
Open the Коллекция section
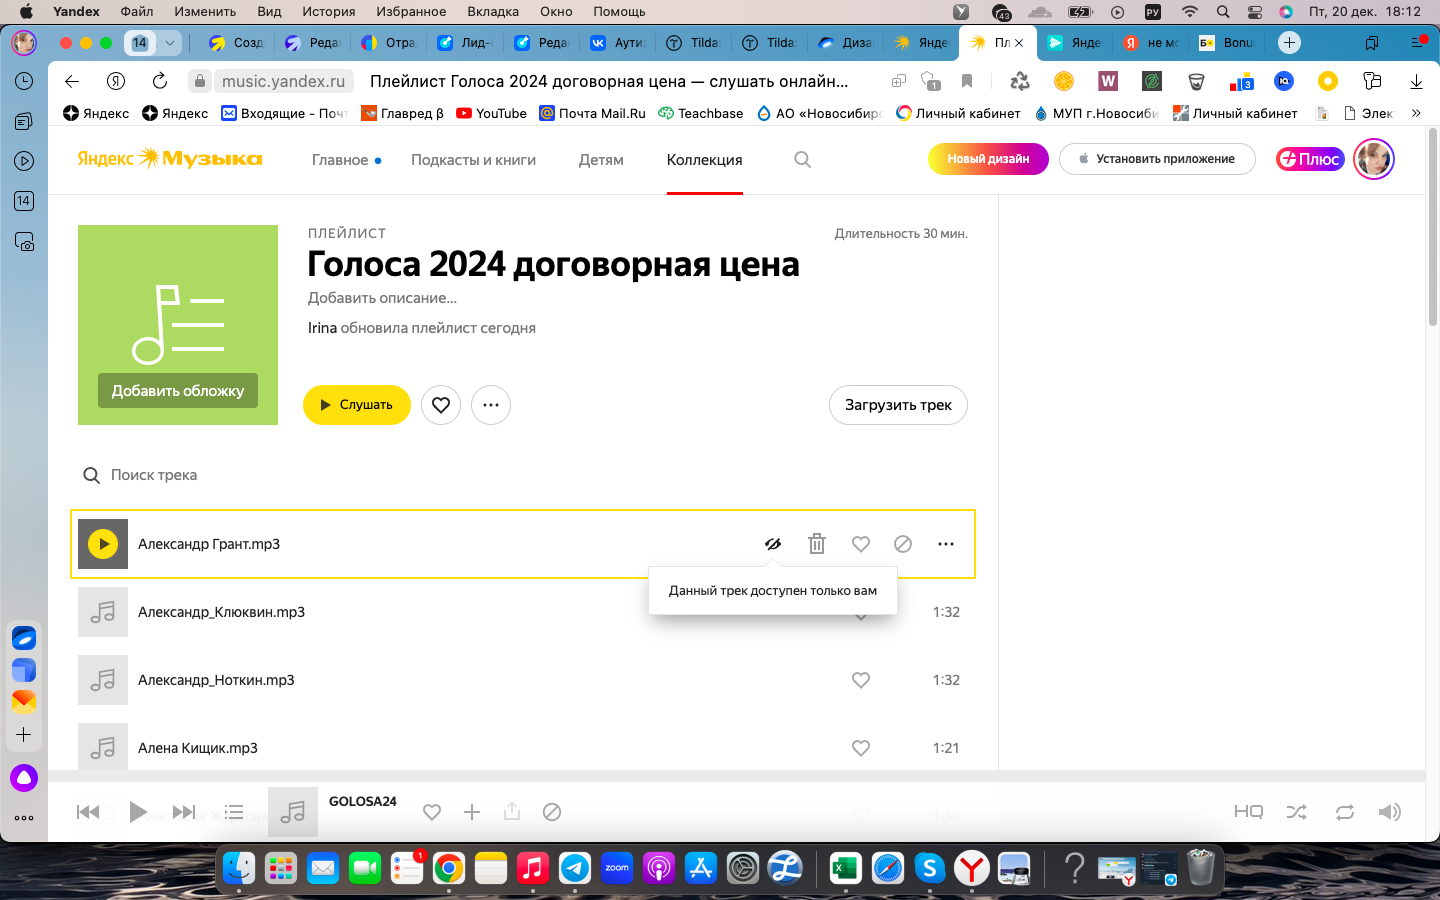705,160
